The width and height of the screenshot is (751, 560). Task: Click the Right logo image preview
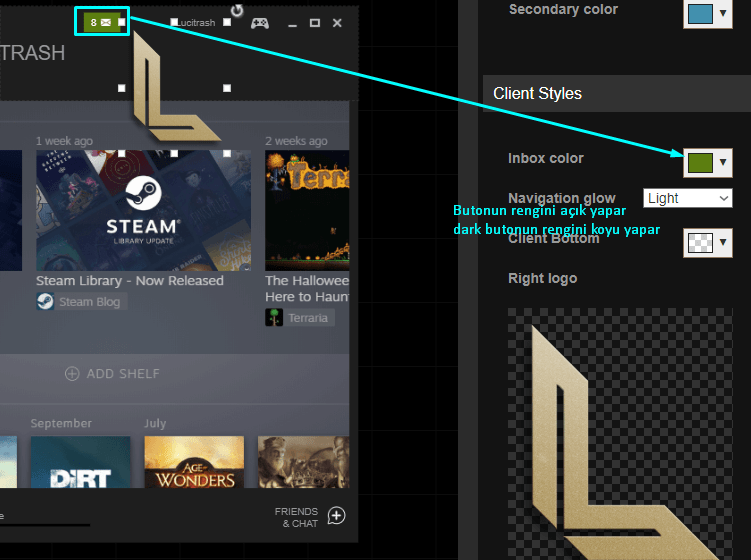[x=620, y=434]
